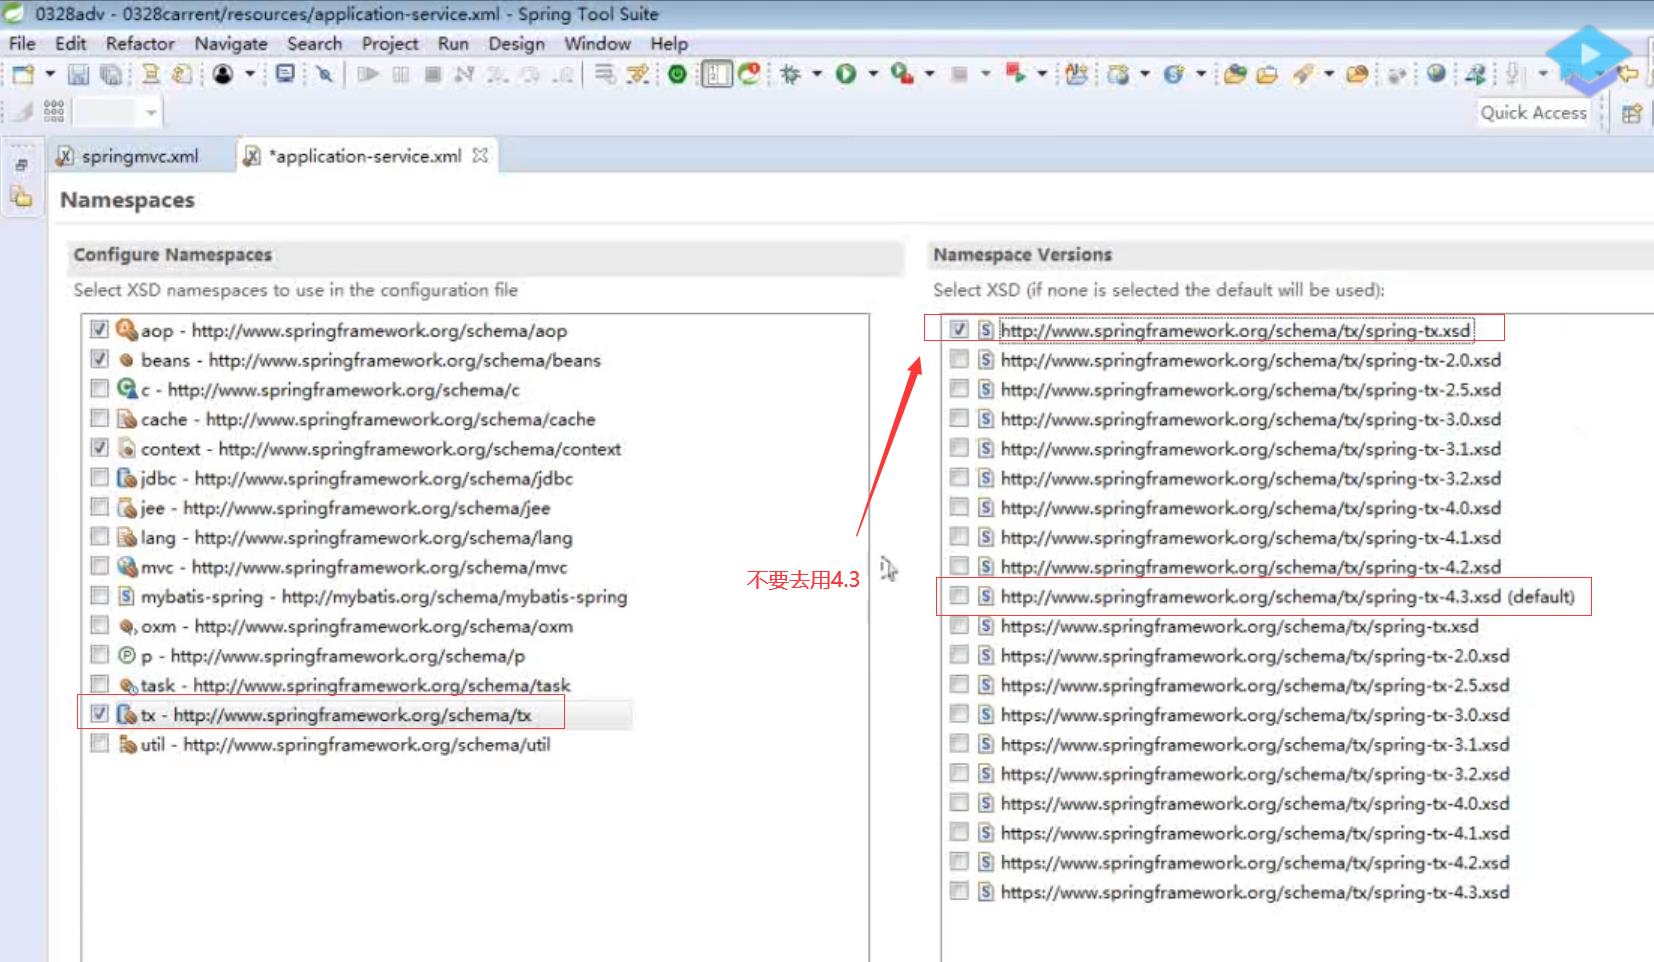Viewport: 1654px width, 962px height.
Task: Open the Project menu
Action: (x=390, y=44)
